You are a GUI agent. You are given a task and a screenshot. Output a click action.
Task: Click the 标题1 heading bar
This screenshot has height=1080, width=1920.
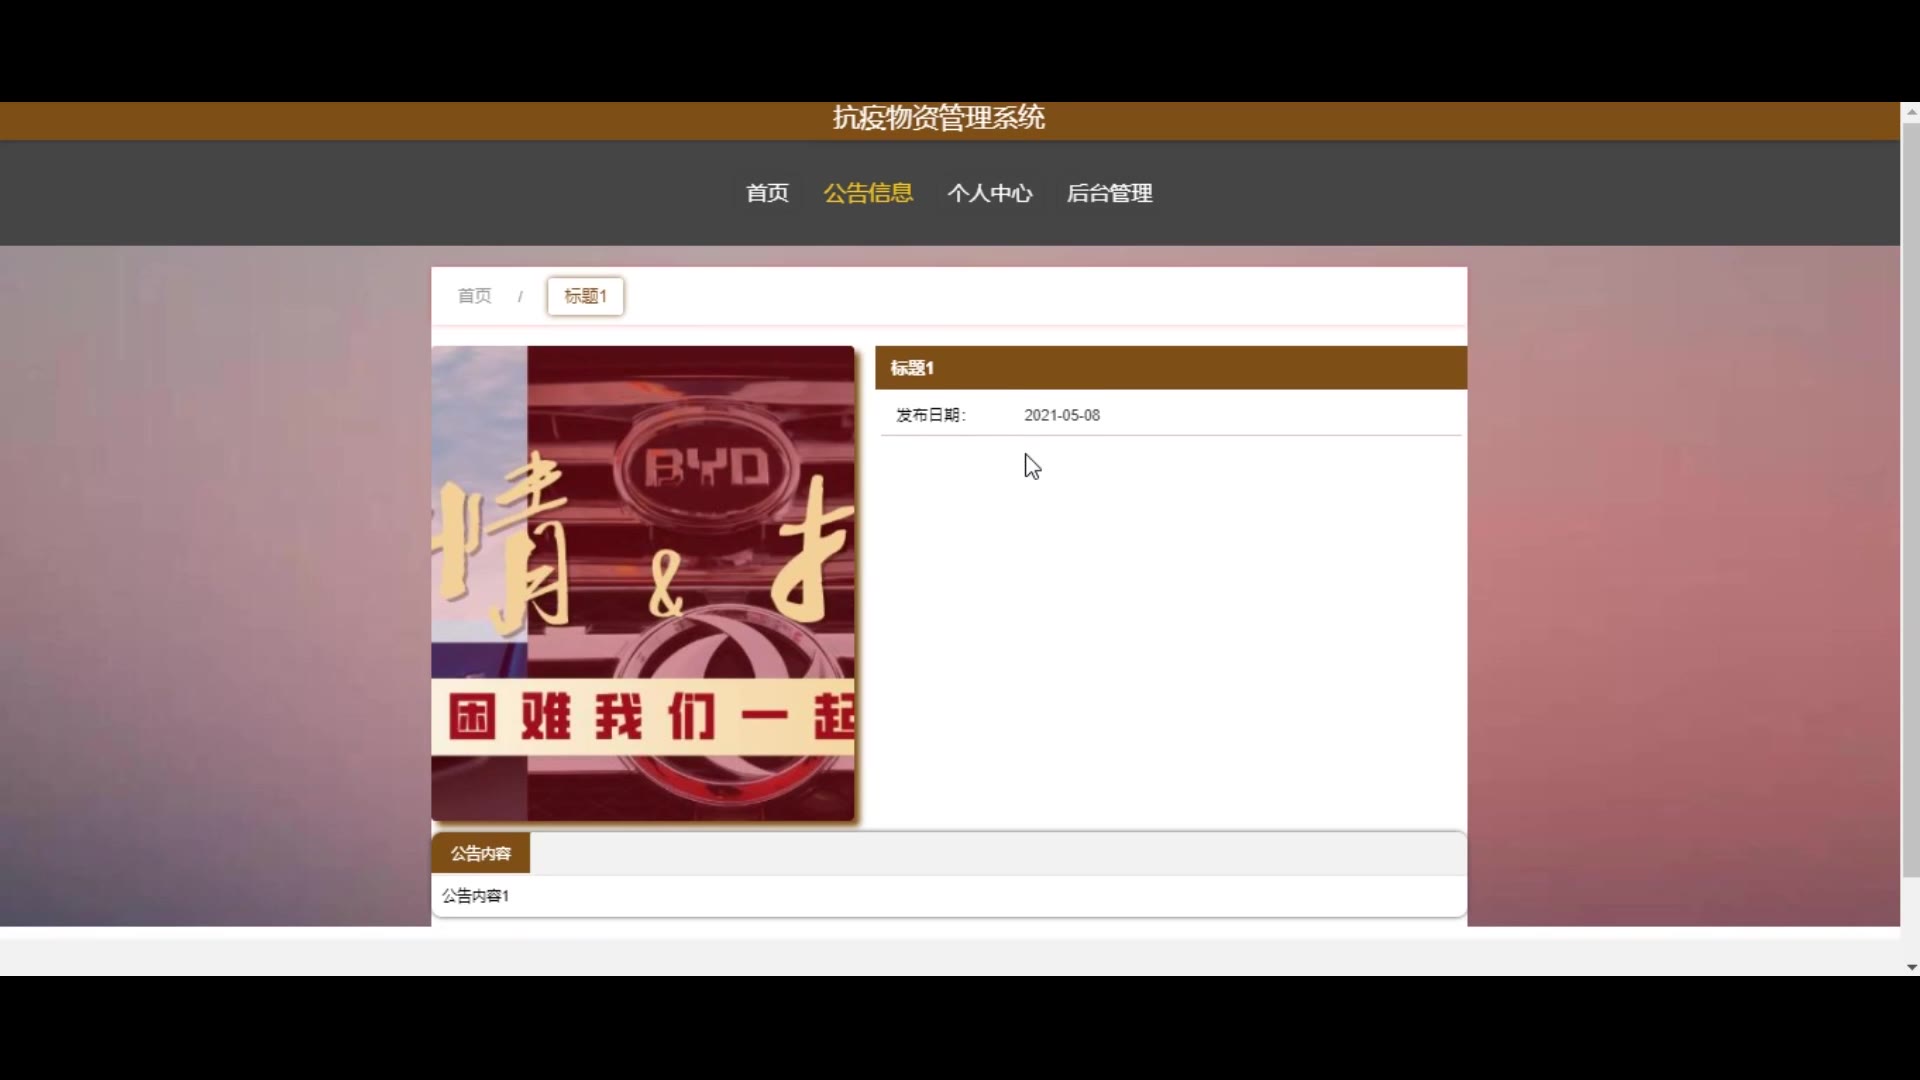(1171, 368)
